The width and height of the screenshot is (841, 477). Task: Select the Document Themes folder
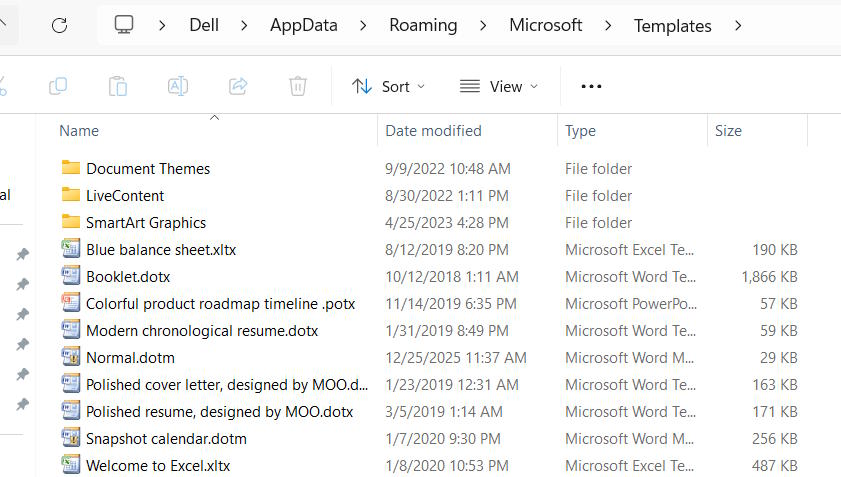(x=148, y=168)
